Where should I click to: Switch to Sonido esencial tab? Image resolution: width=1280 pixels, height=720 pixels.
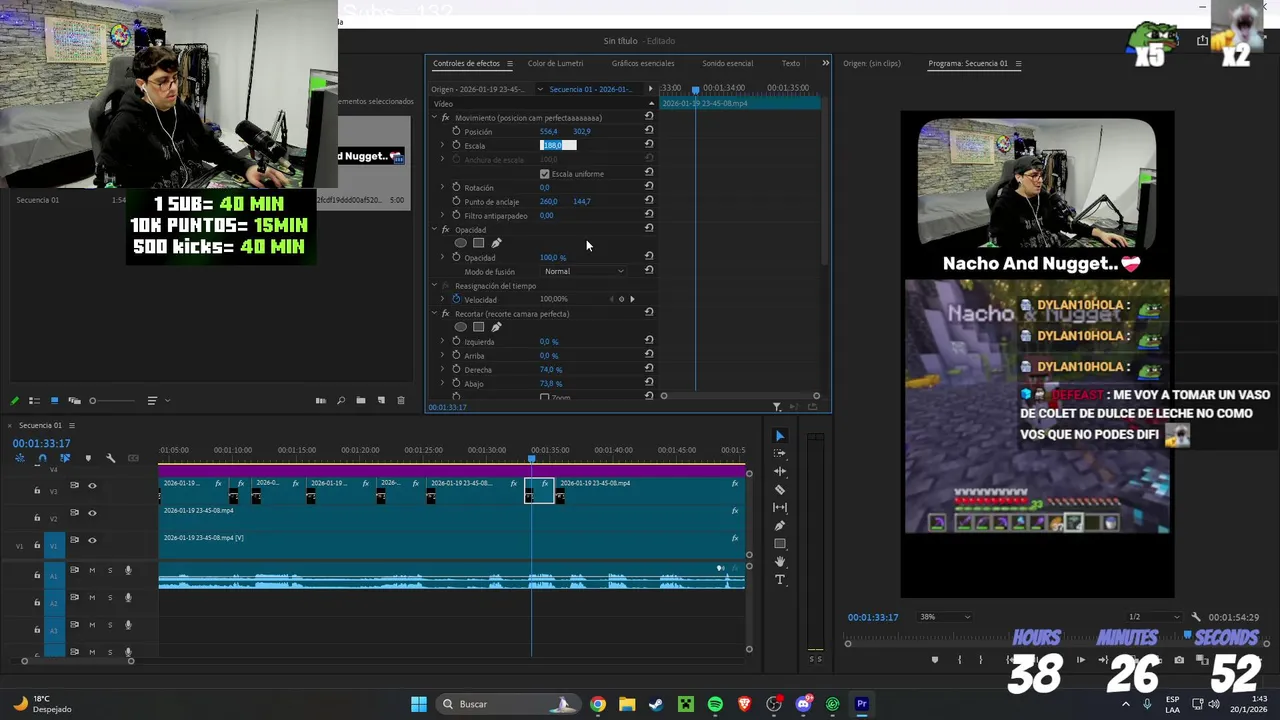[x=727, y=63]
